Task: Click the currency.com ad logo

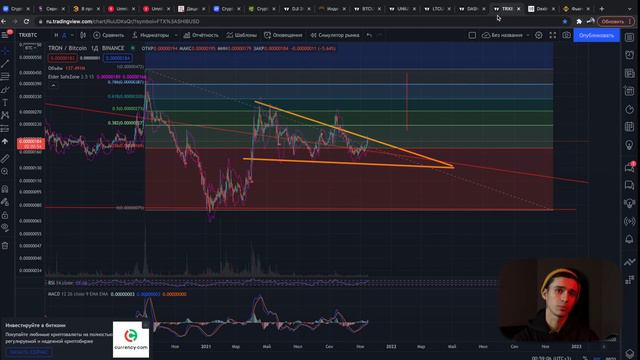Action: (x=131, y=340)
